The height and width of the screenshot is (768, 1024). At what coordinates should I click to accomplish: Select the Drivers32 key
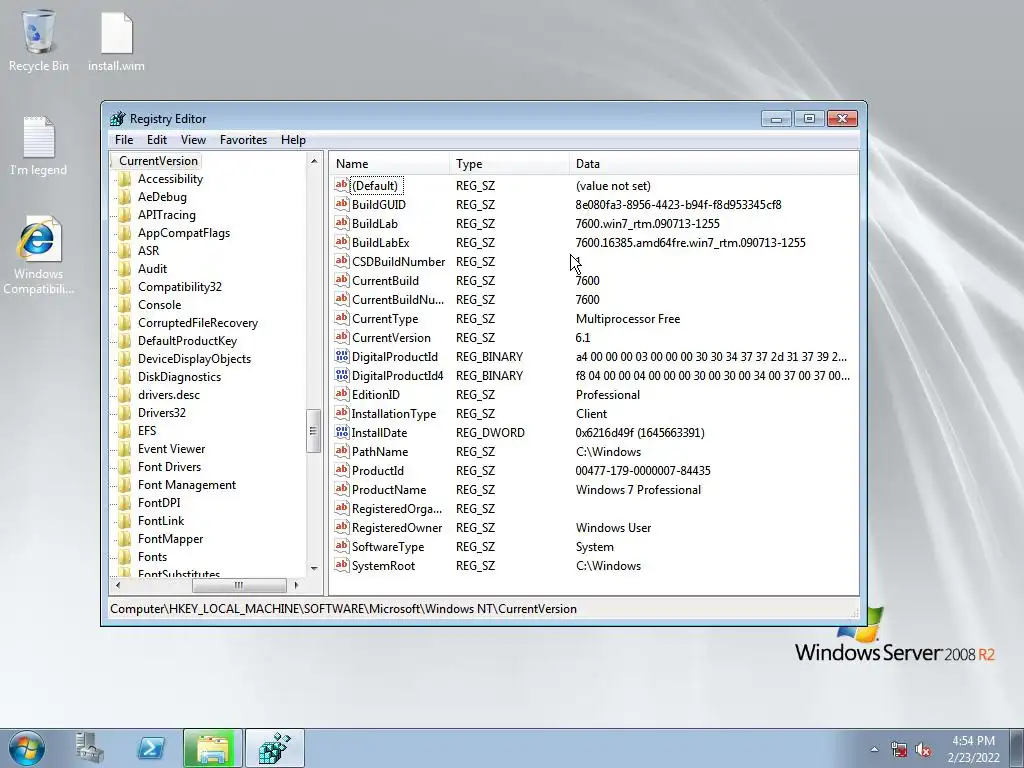pyautogui.click(x=162, y=413)
